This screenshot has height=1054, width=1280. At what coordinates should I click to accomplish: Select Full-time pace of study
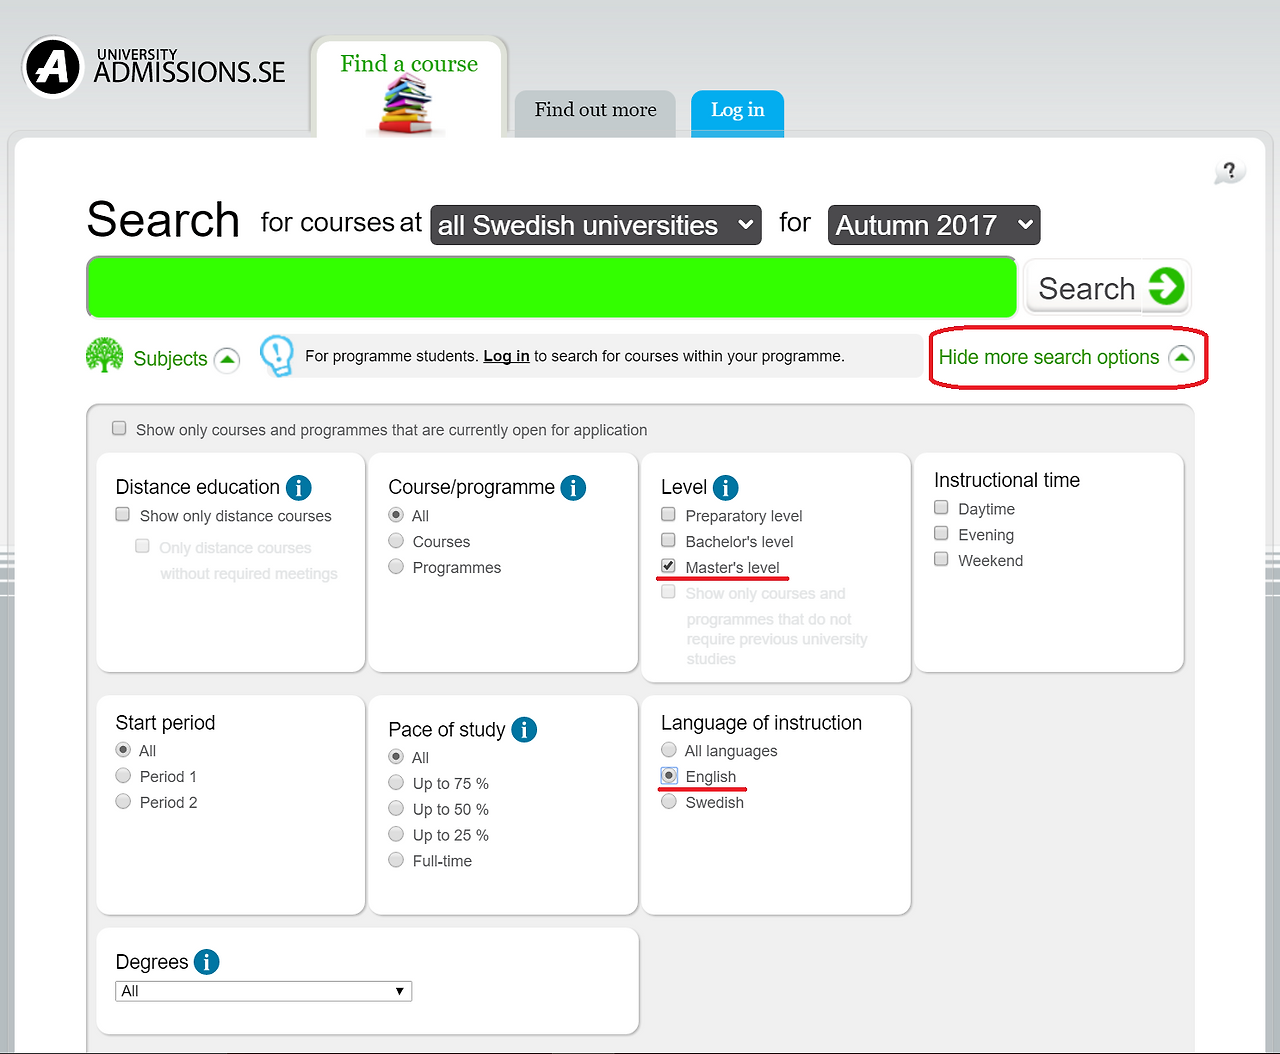396,860
